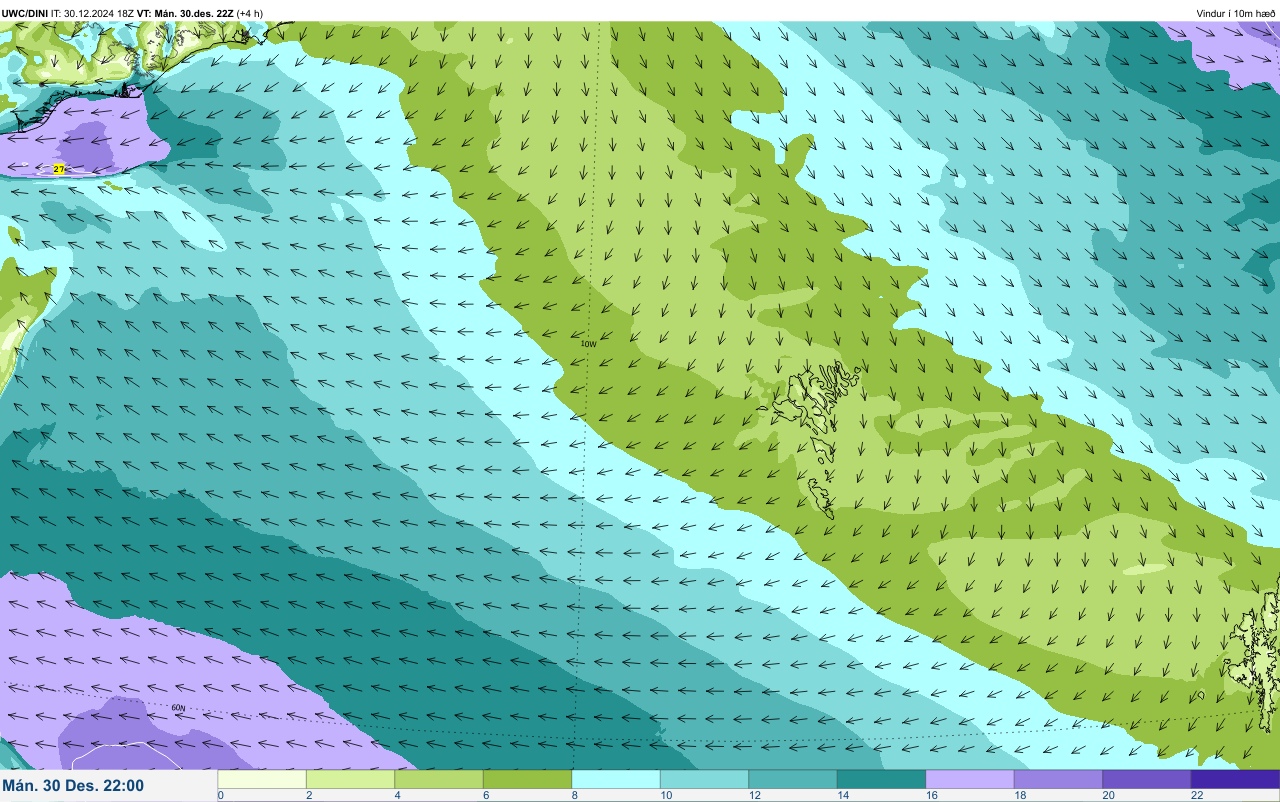The image size is (1280, 802).
Task: Select the darkest purple swatch above 22 m/s
Action: 1235,779
